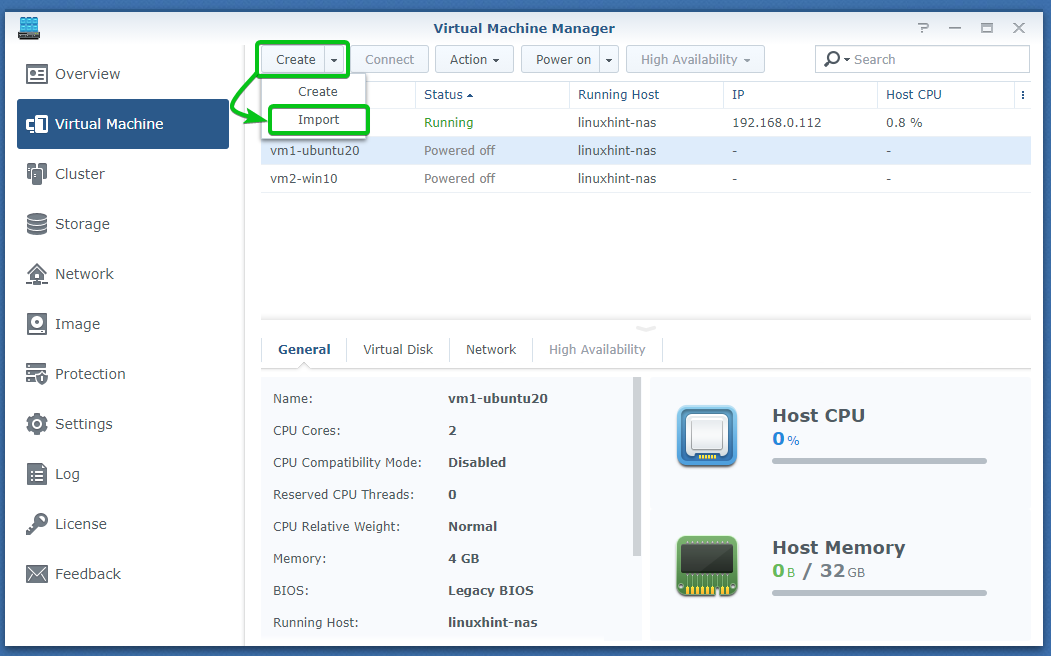Open the Settings gear icon
The height and width of the screenshot is (656, 1051).
point(37,424)
